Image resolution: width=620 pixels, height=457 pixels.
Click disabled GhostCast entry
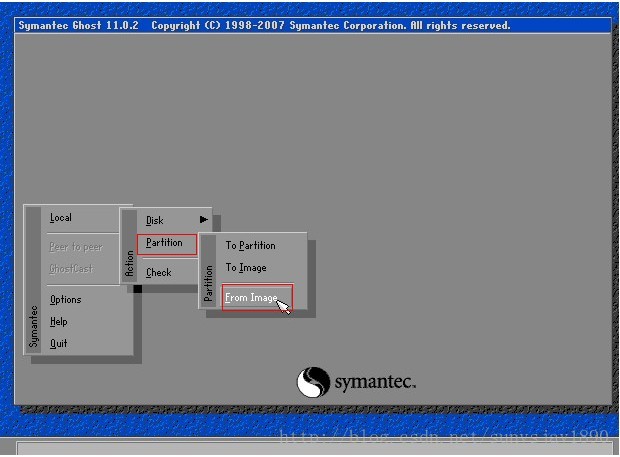[72, 269]
